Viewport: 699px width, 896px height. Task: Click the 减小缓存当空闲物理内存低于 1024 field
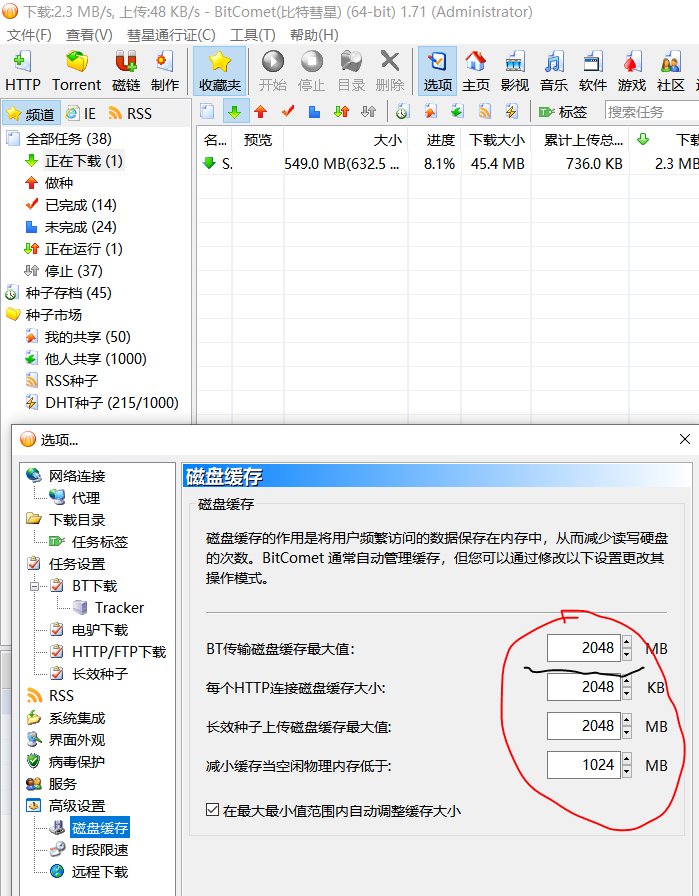584,765
